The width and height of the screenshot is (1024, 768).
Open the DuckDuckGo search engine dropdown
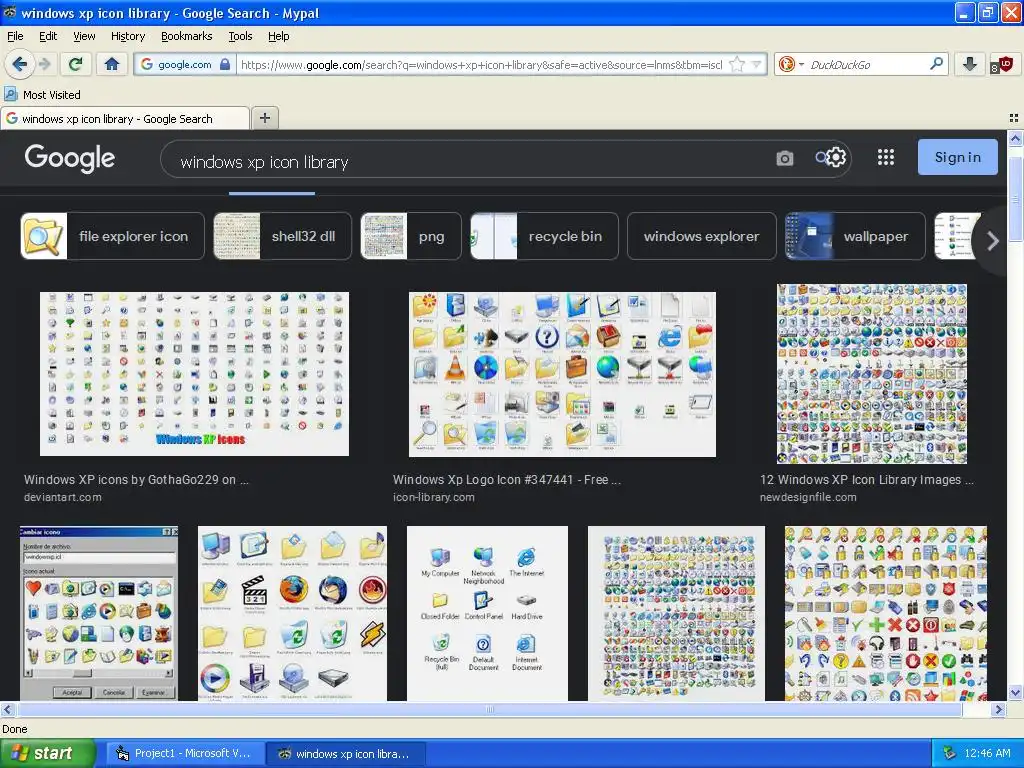791,64
